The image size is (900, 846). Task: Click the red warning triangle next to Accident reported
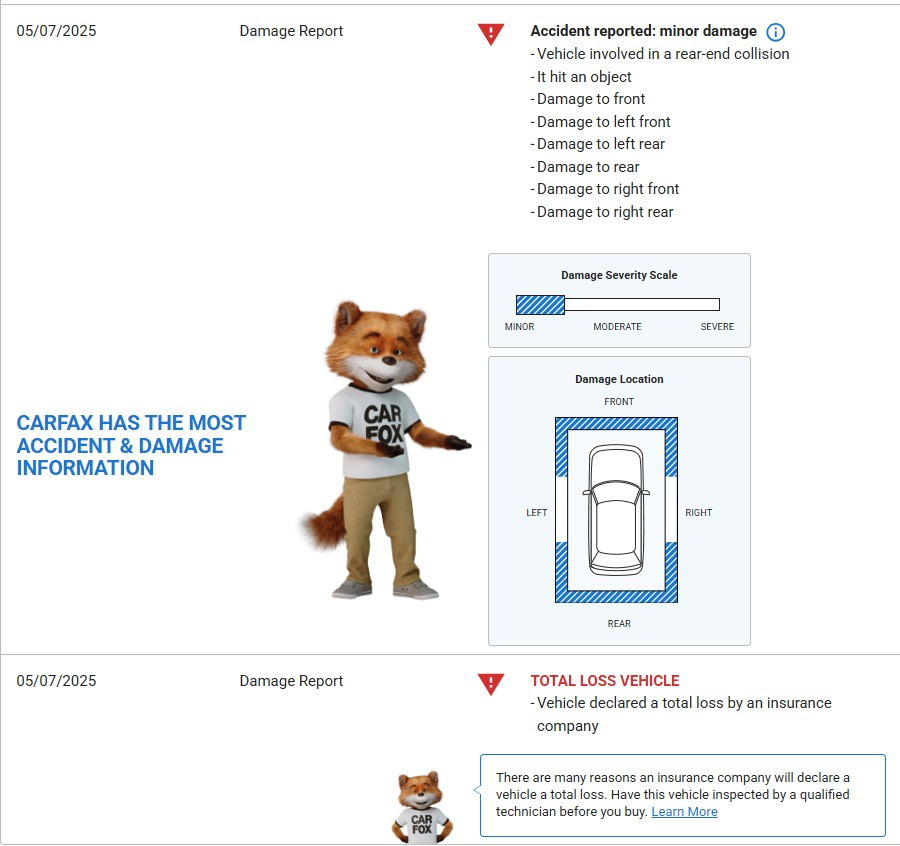pyautogui.click(x=491, y=34)
